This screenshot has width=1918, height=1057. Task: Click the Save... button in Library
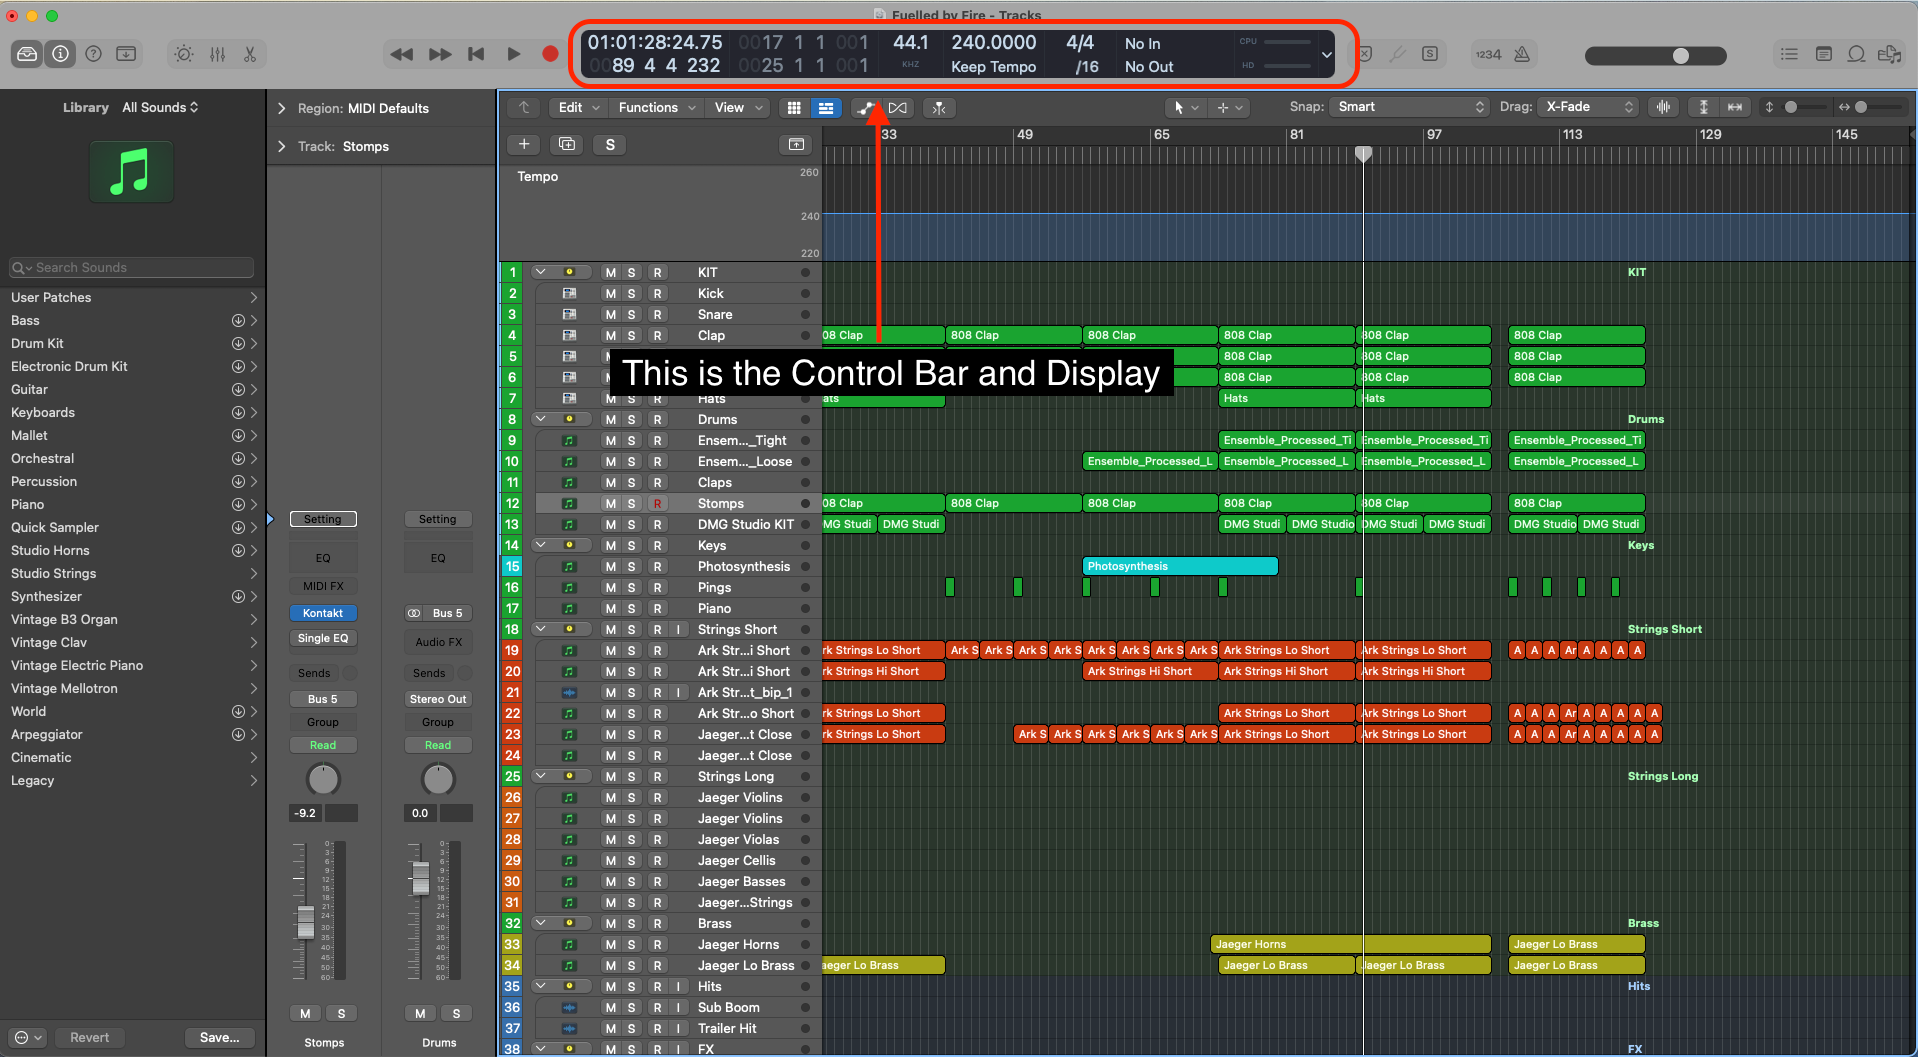coord(220,1037)
